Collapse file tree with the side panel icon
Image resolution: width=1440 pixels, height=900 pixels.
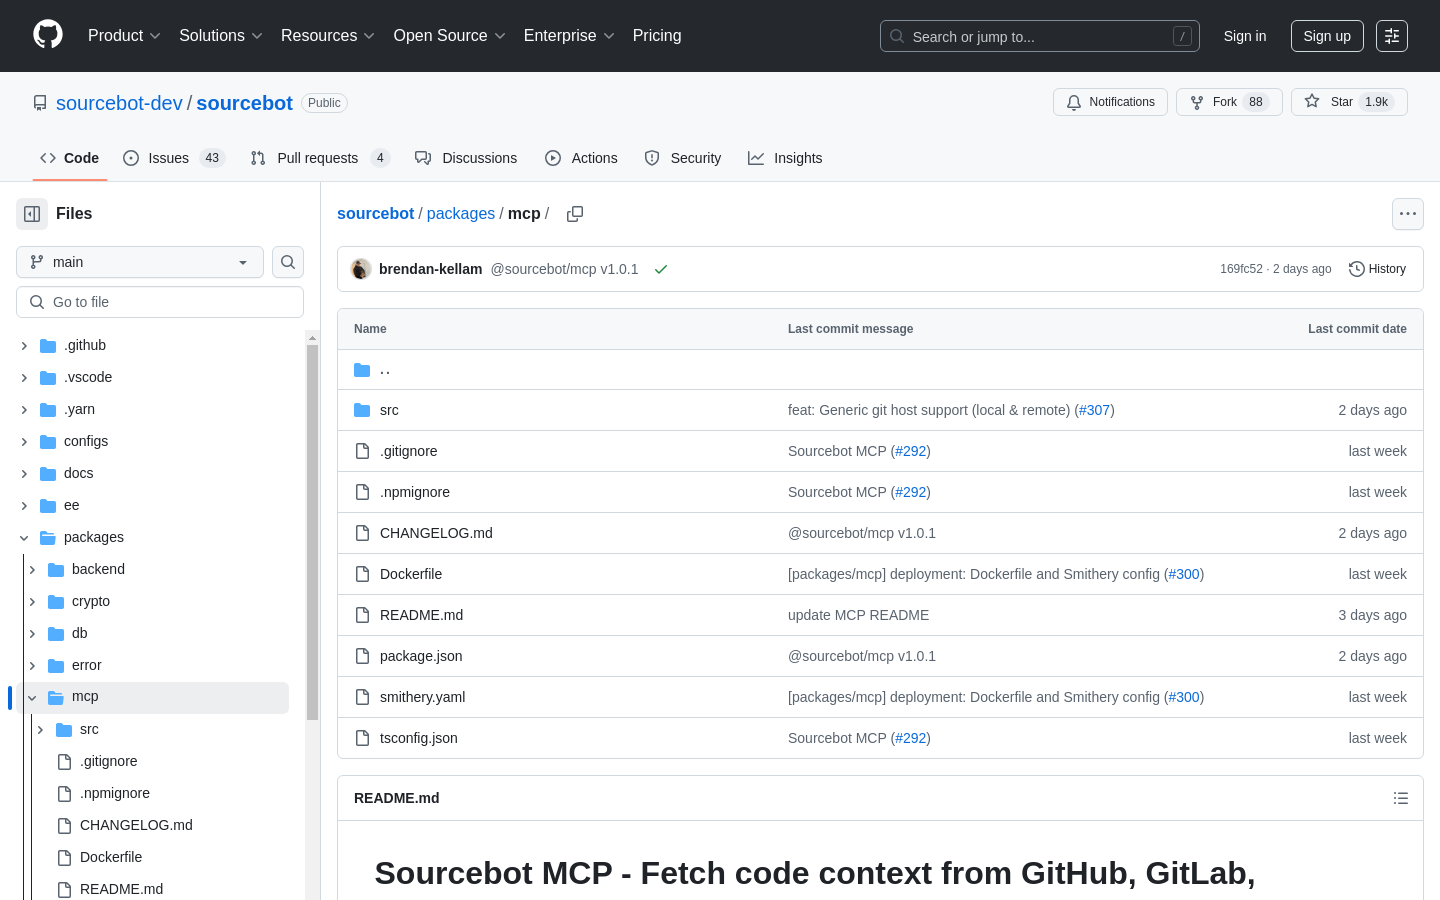32,214
